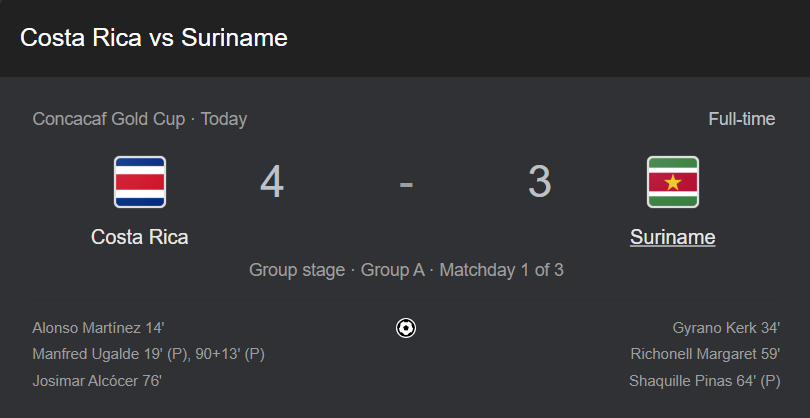The image size is (810, 418).
Task: Click scorer Alonso Martínez 14'
Action: pos(98,328)
